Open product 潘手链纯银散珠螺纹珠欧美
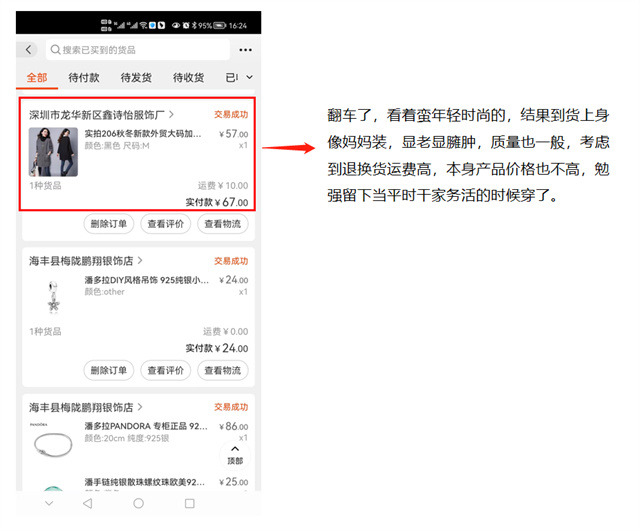 [x=144, y=482]
